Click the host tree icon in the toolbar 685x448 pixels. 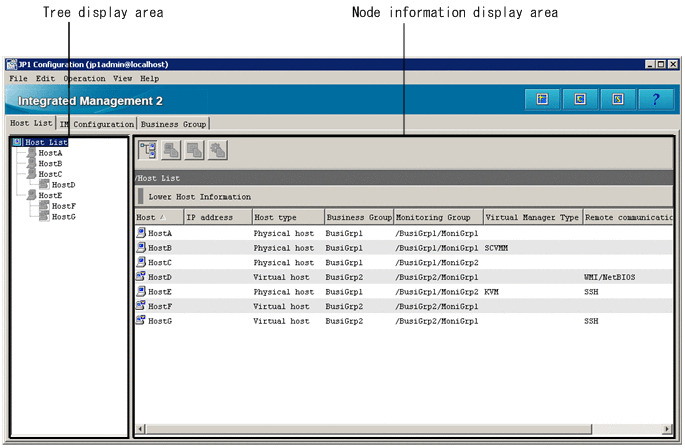point(147,150)
